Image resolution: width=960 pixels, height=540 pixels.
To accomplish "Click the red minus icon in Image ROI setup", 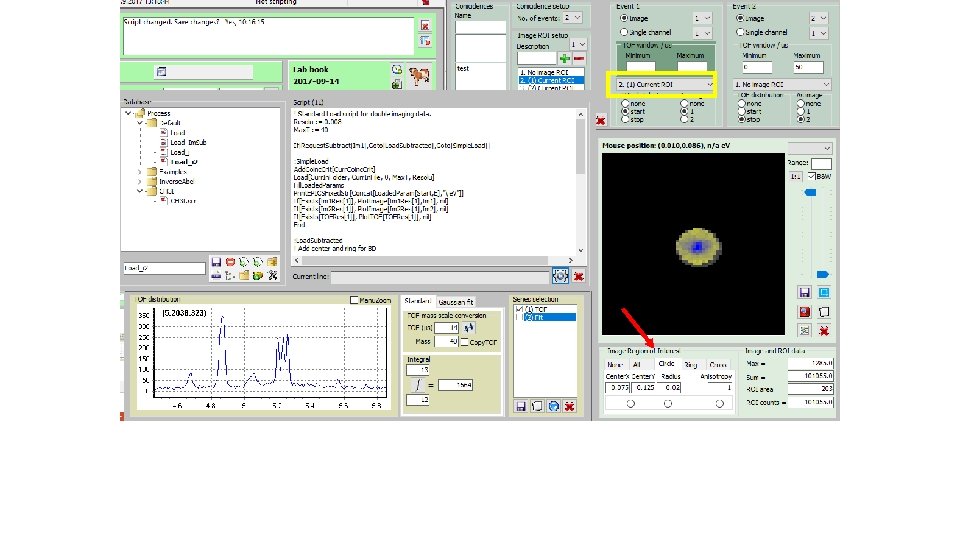I will click(579, 59).
